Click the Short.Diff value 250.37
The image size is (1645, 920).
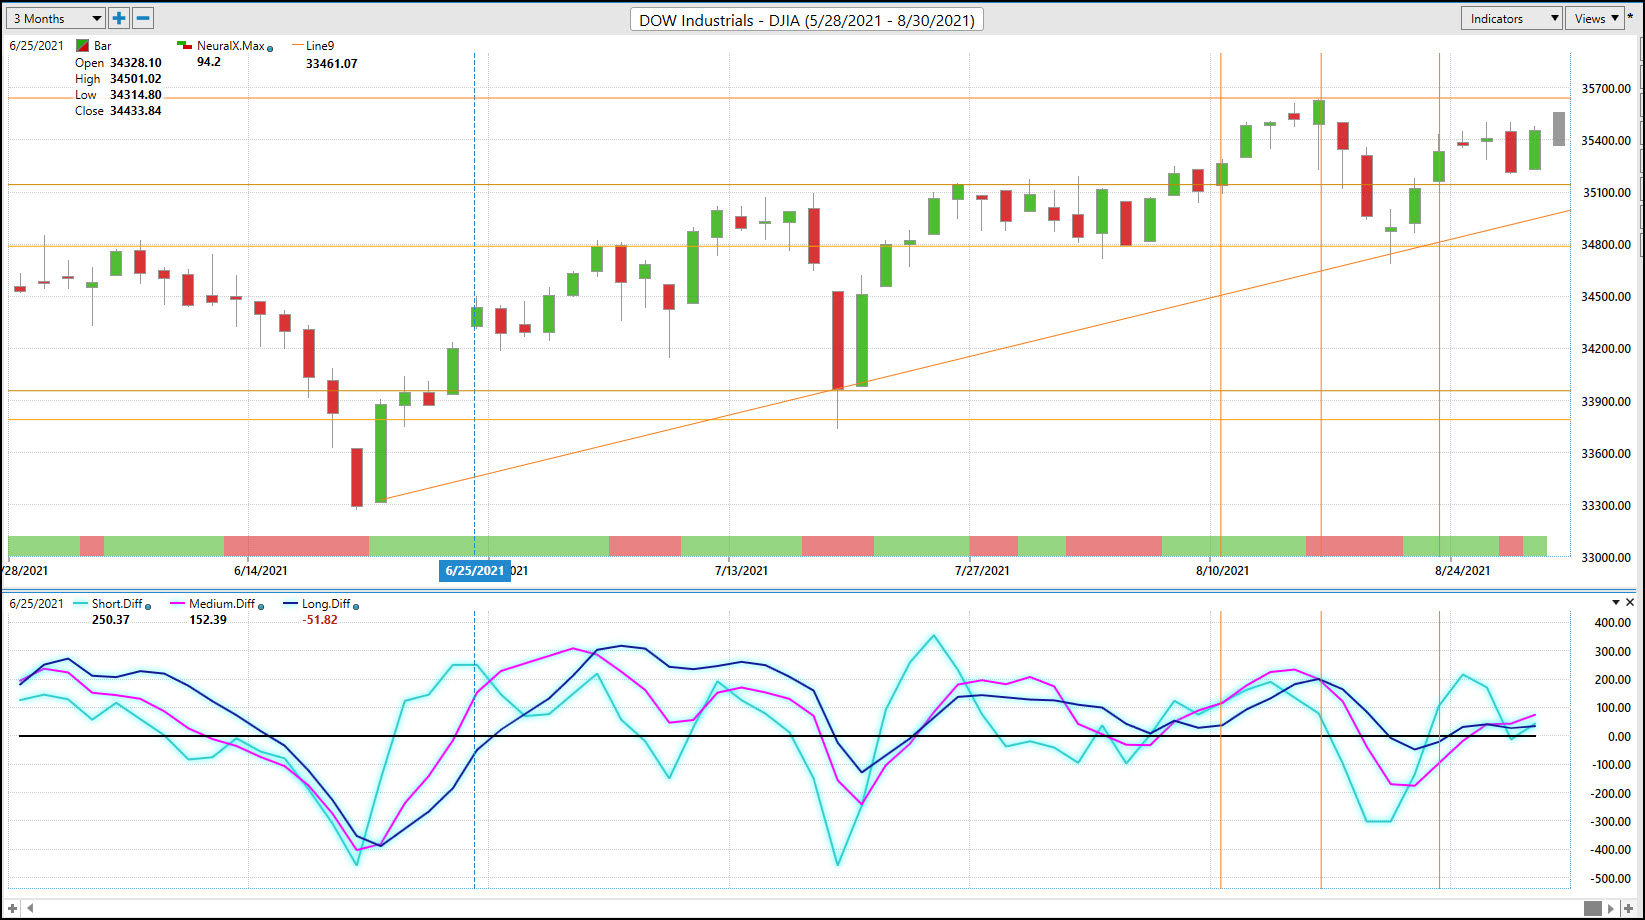[x=111, y=620]
